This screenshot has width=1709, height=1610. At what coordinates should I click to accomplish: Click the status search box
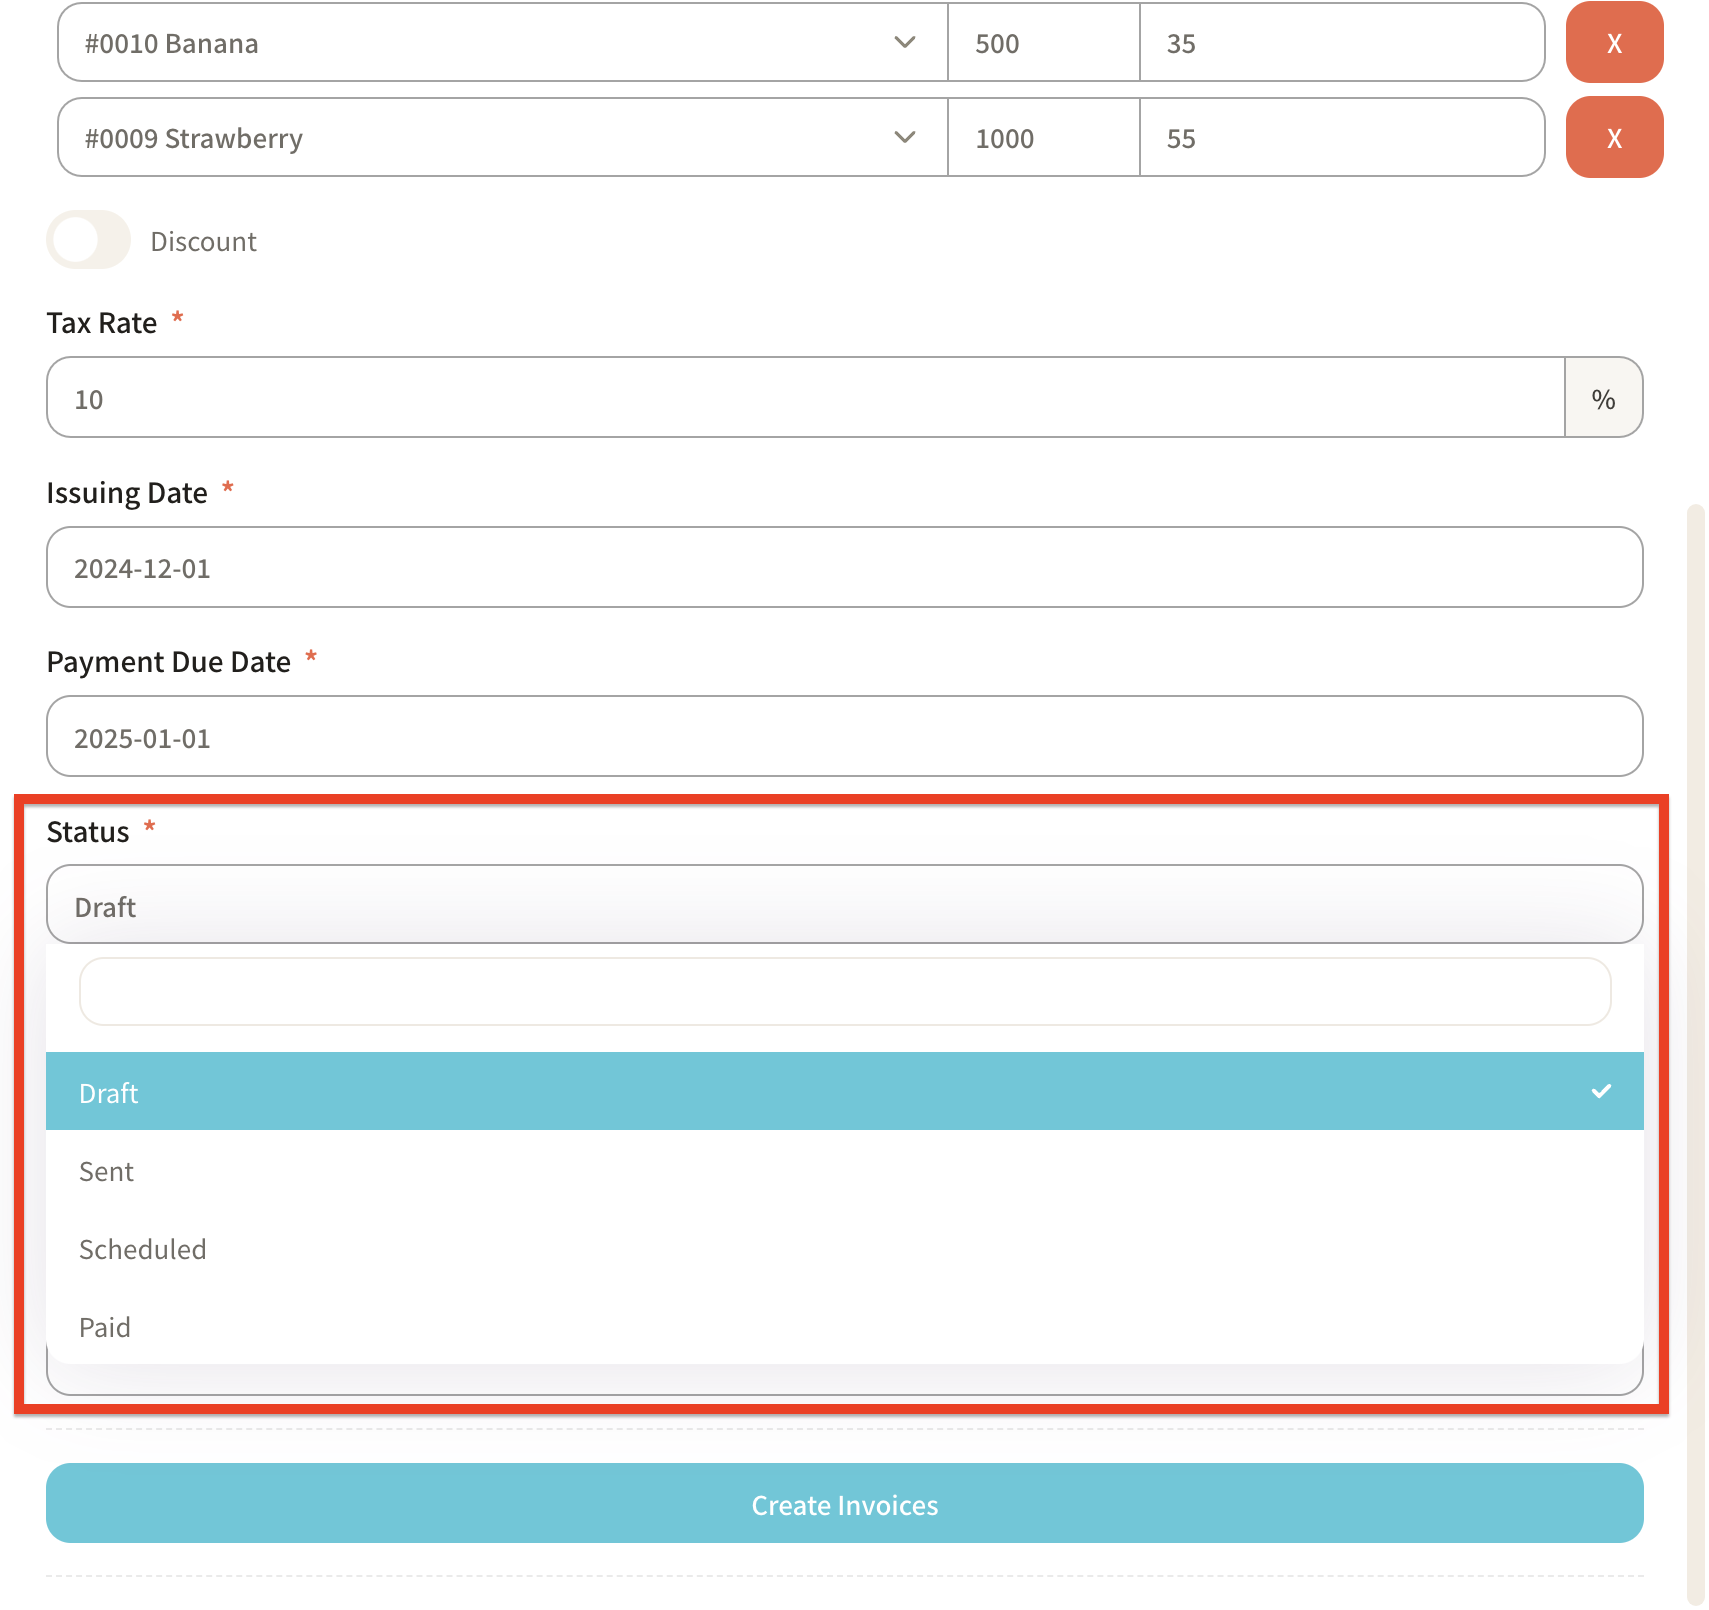[844, 991]
